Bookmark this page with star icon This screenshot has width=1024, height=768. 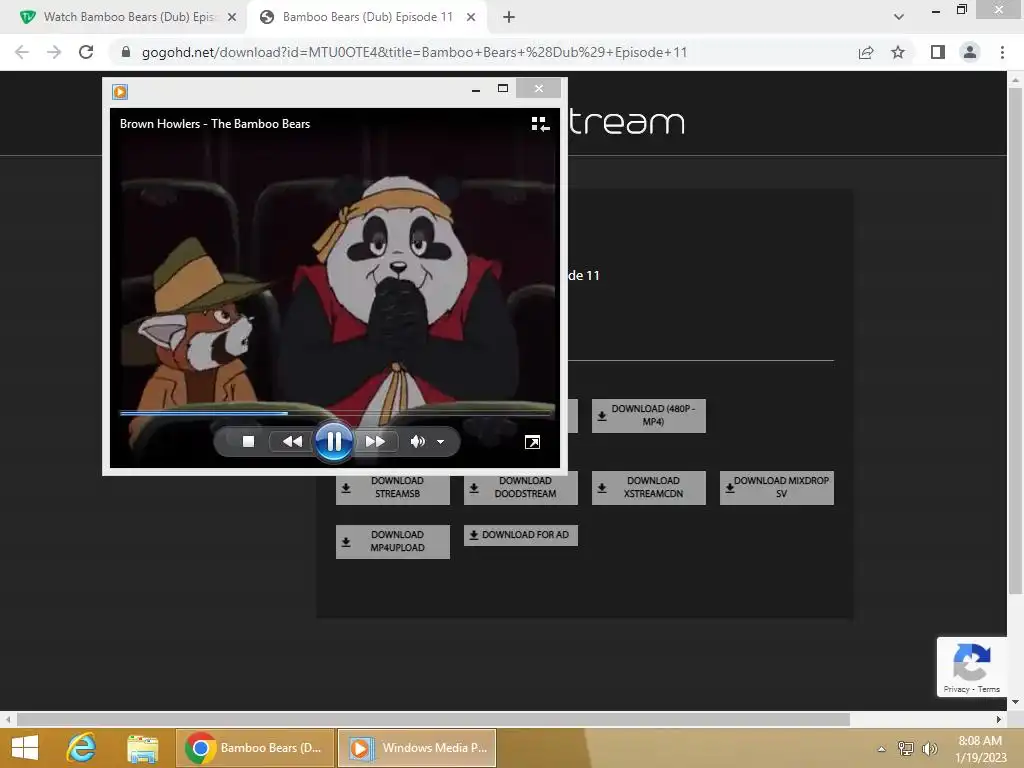coord(898,52)
